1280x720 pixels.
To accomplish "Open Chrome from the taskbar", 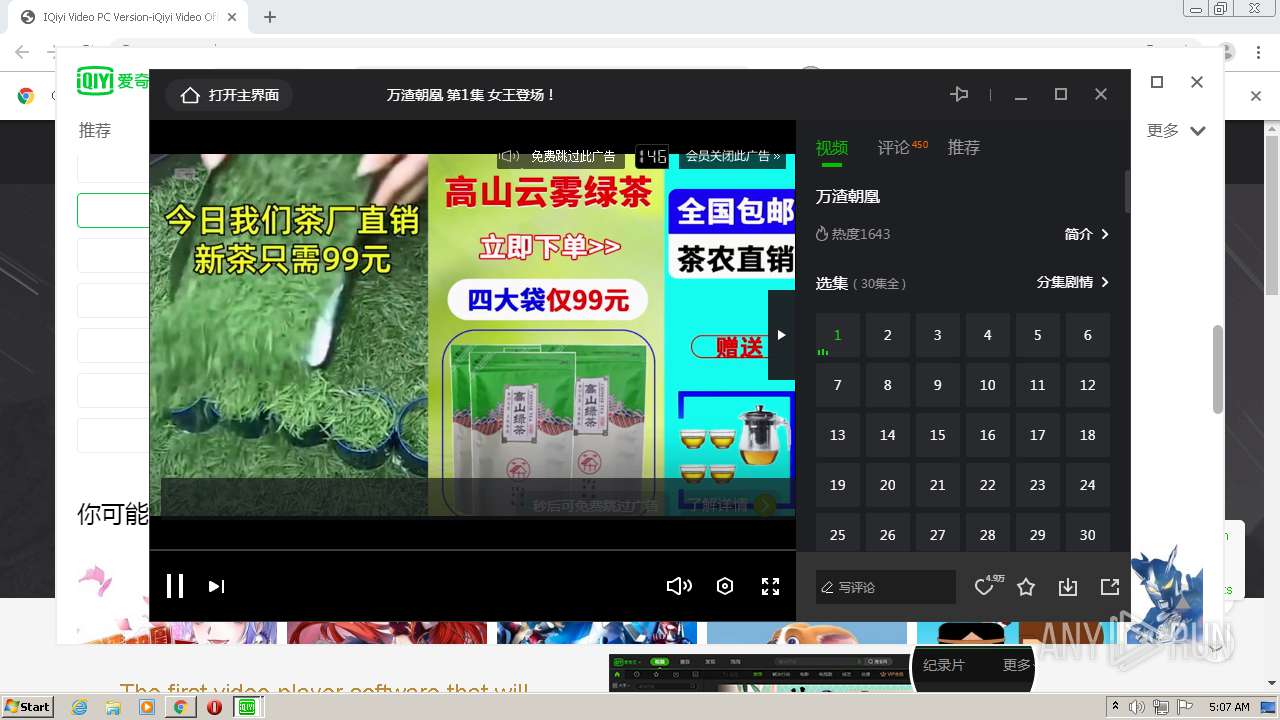I will point(180,707).
